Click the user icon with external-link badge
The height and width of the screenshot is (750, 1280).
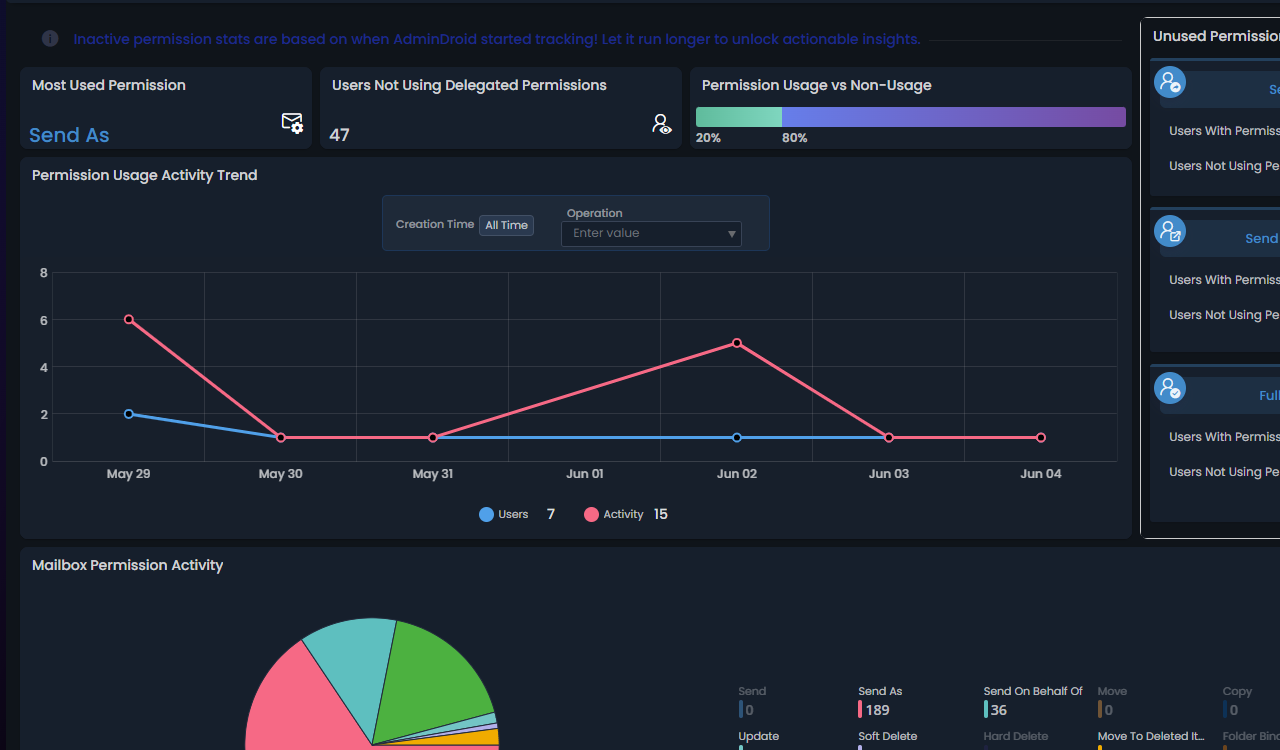[x=1170, y=232]
